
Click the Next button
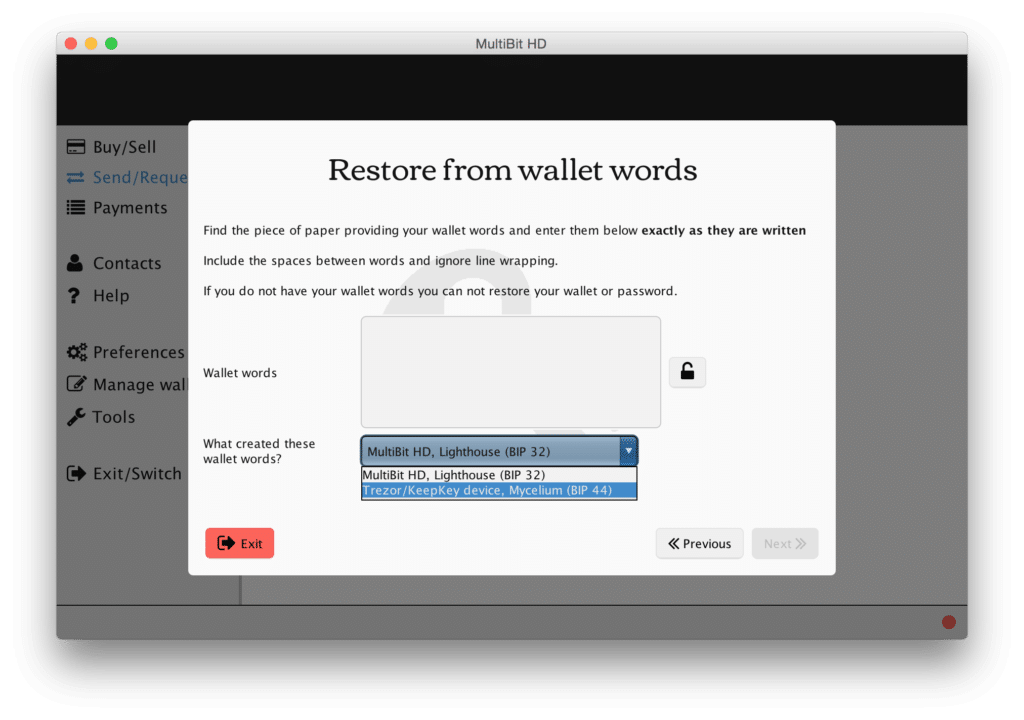pos(785,543)
